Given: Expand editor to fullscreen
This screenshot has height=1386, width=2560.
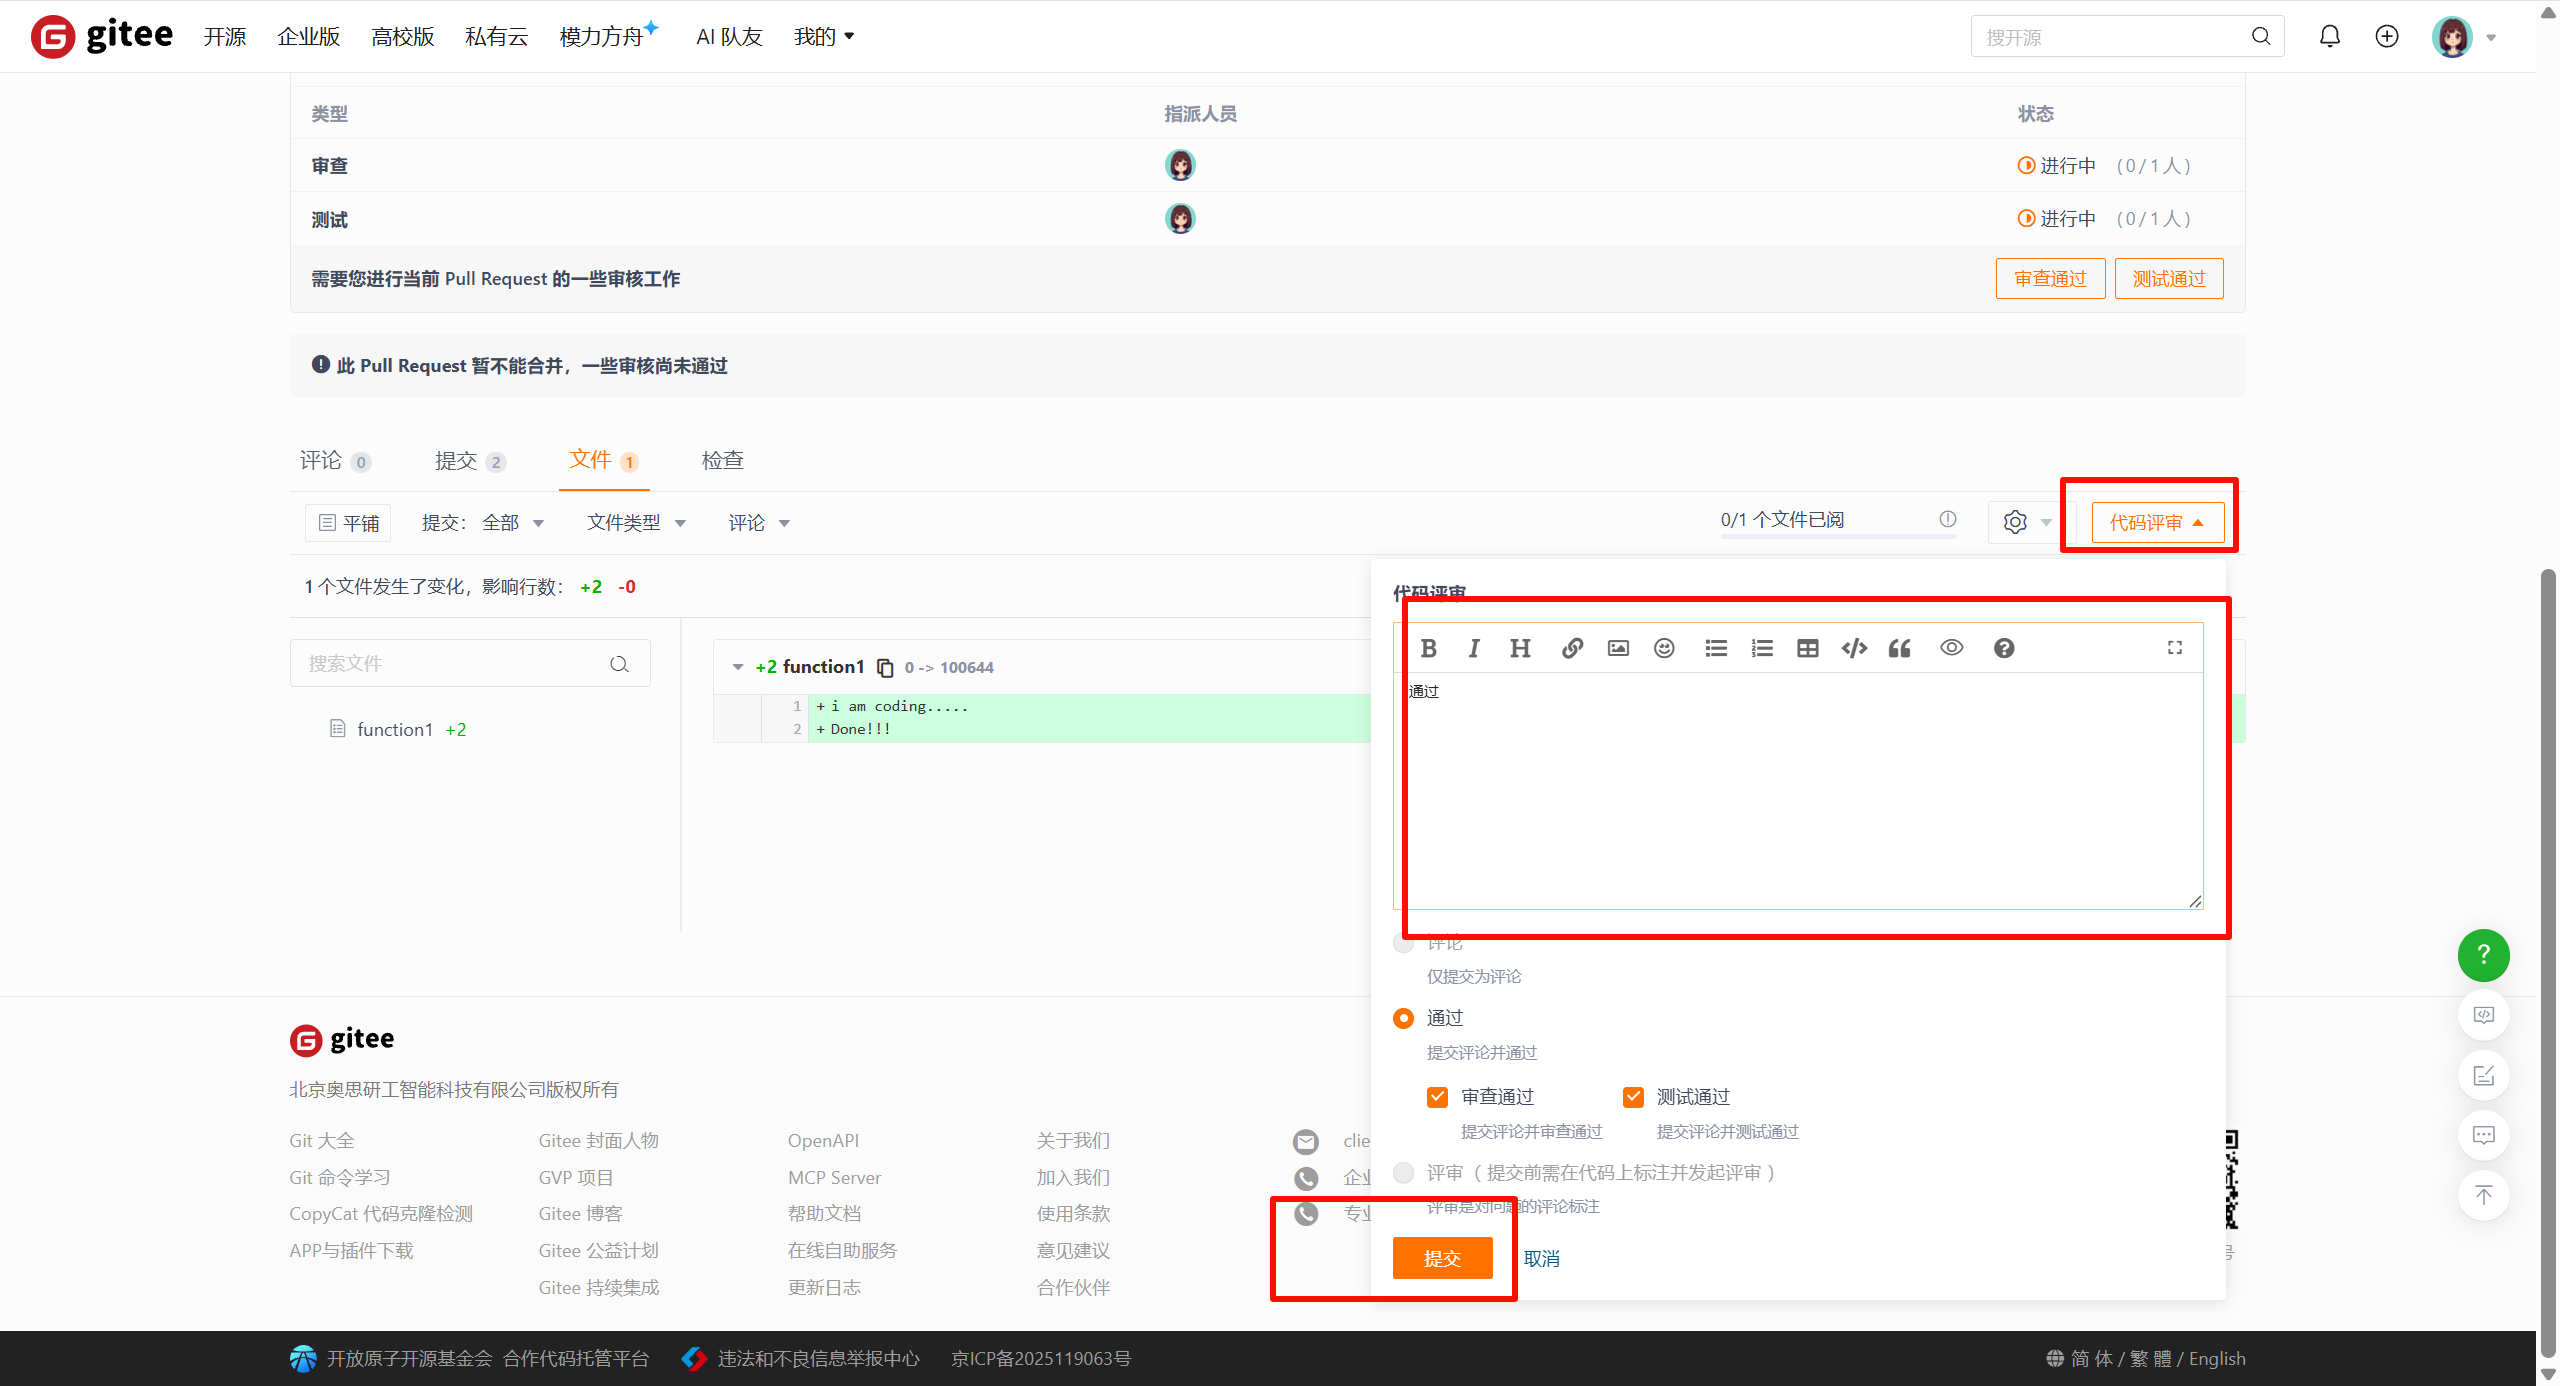Looking at the screenshot, I should click(2174, 648).
